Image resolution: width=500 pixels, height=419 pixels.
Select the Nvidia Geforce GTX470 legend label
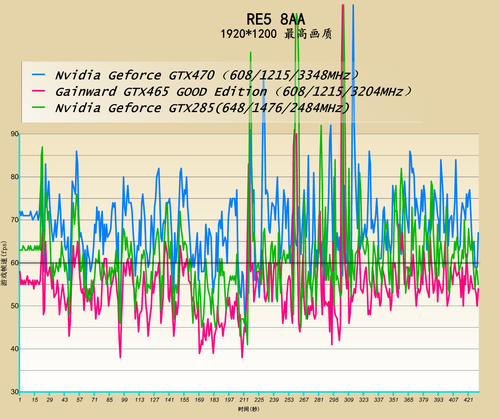207,75
